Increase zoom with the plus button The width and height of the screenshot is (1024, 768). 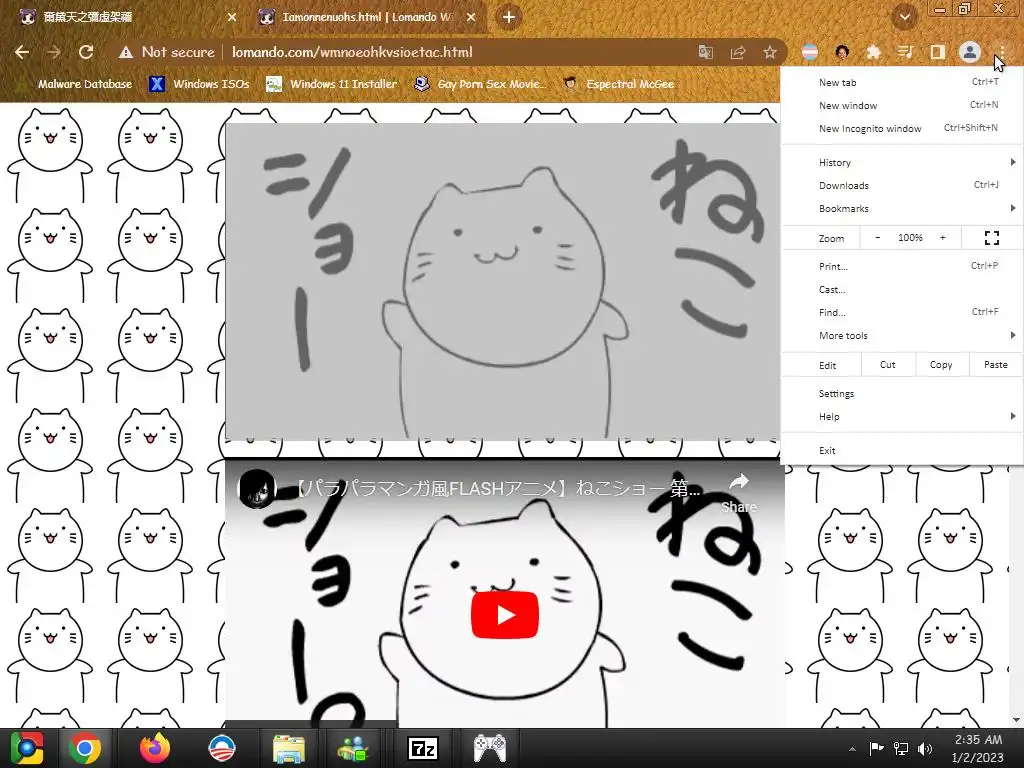click(942, 238)
